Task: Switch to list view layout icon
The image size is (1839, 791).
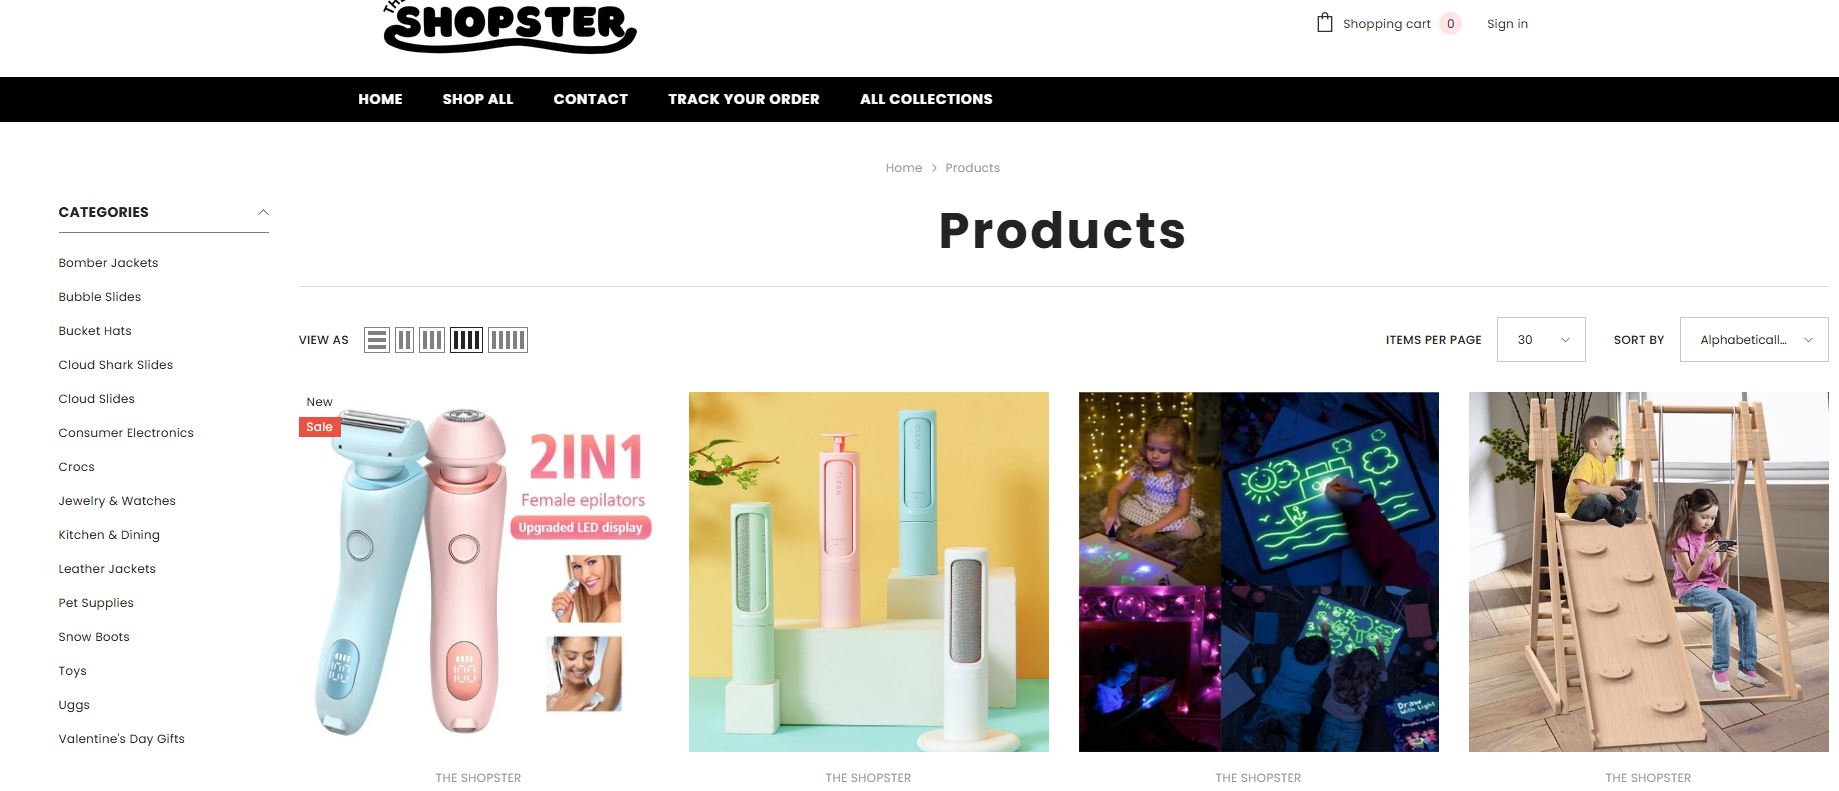Action: (x=377, y=340)
